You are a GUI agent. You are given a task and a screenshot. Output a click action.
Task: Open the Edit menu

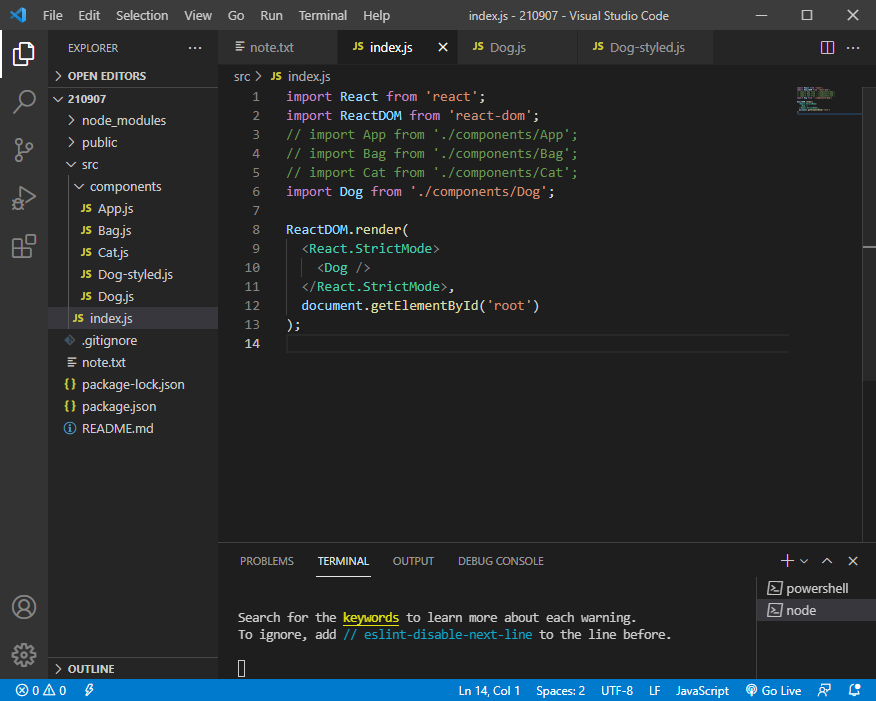pyautogui.click(x=89, y=16)
